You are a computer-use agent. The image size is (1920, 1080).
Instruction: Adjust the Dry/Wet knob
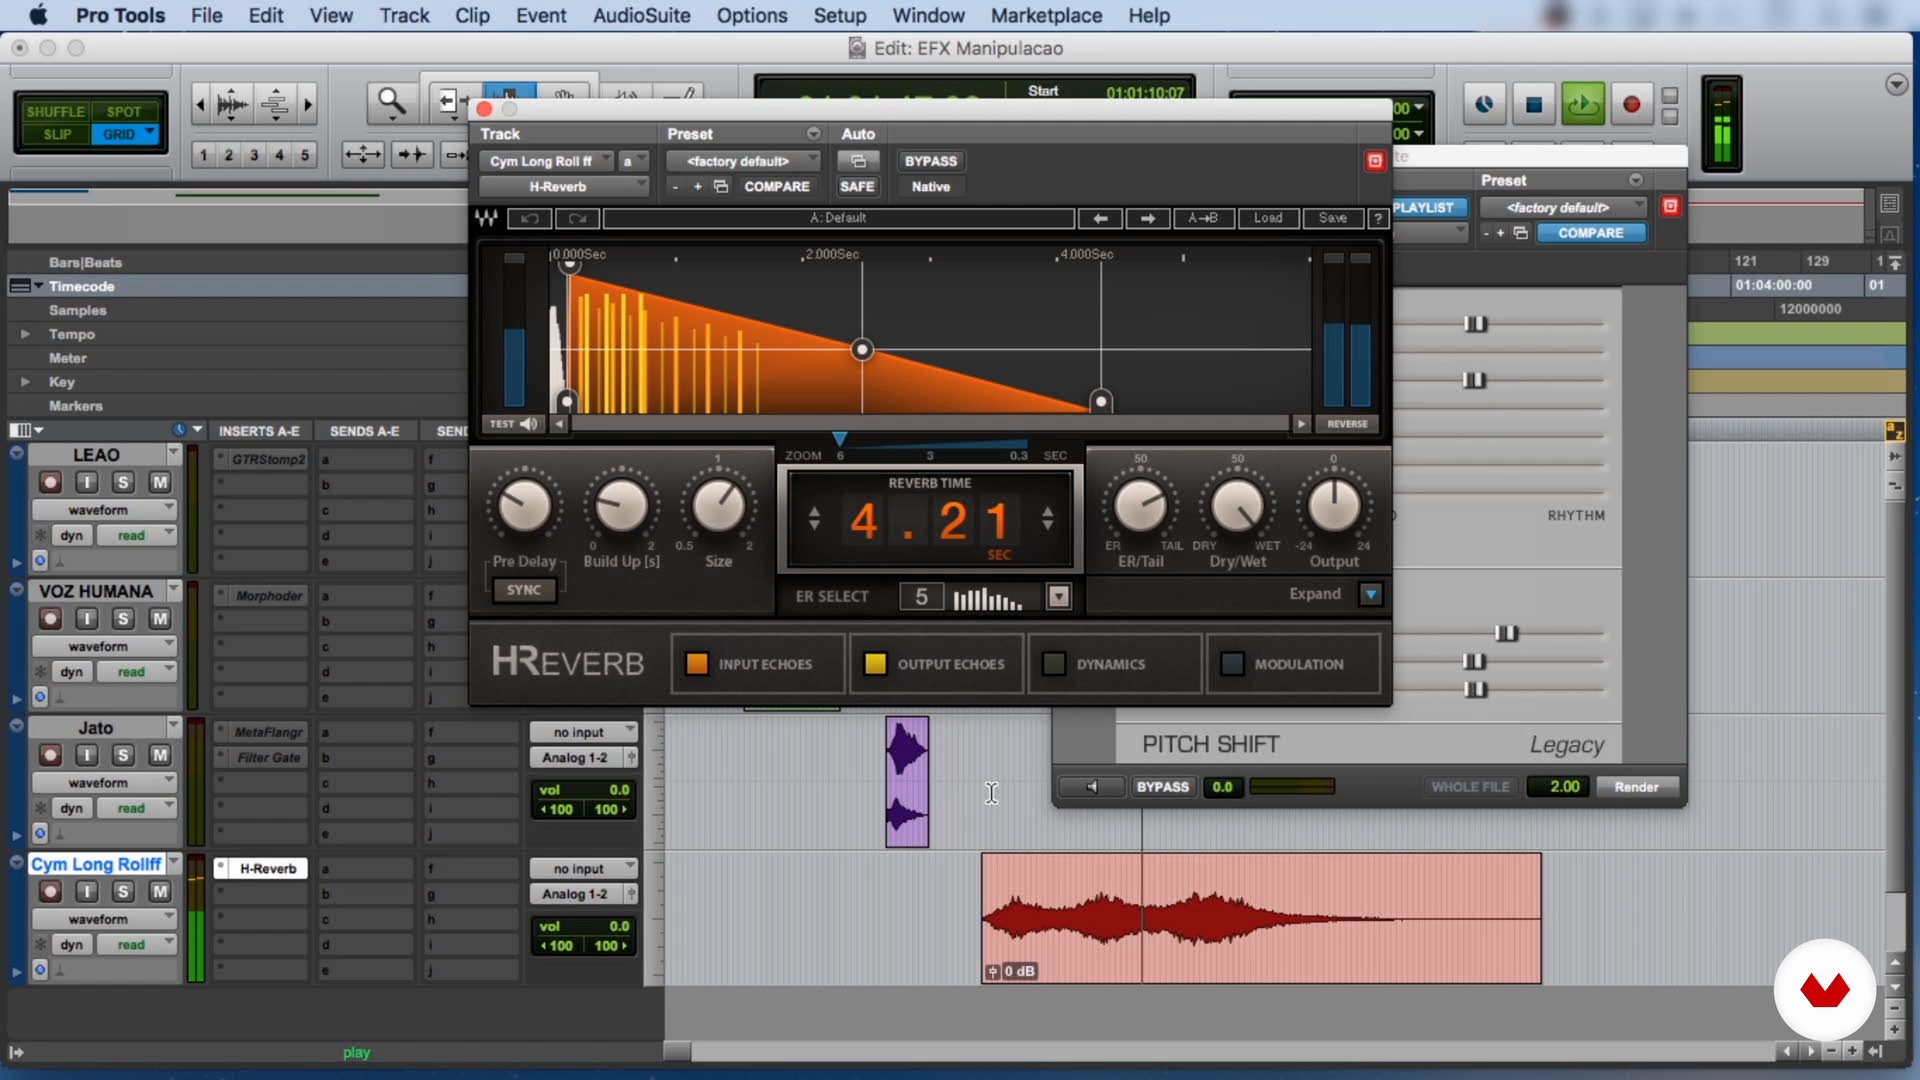pos(1237,506)
